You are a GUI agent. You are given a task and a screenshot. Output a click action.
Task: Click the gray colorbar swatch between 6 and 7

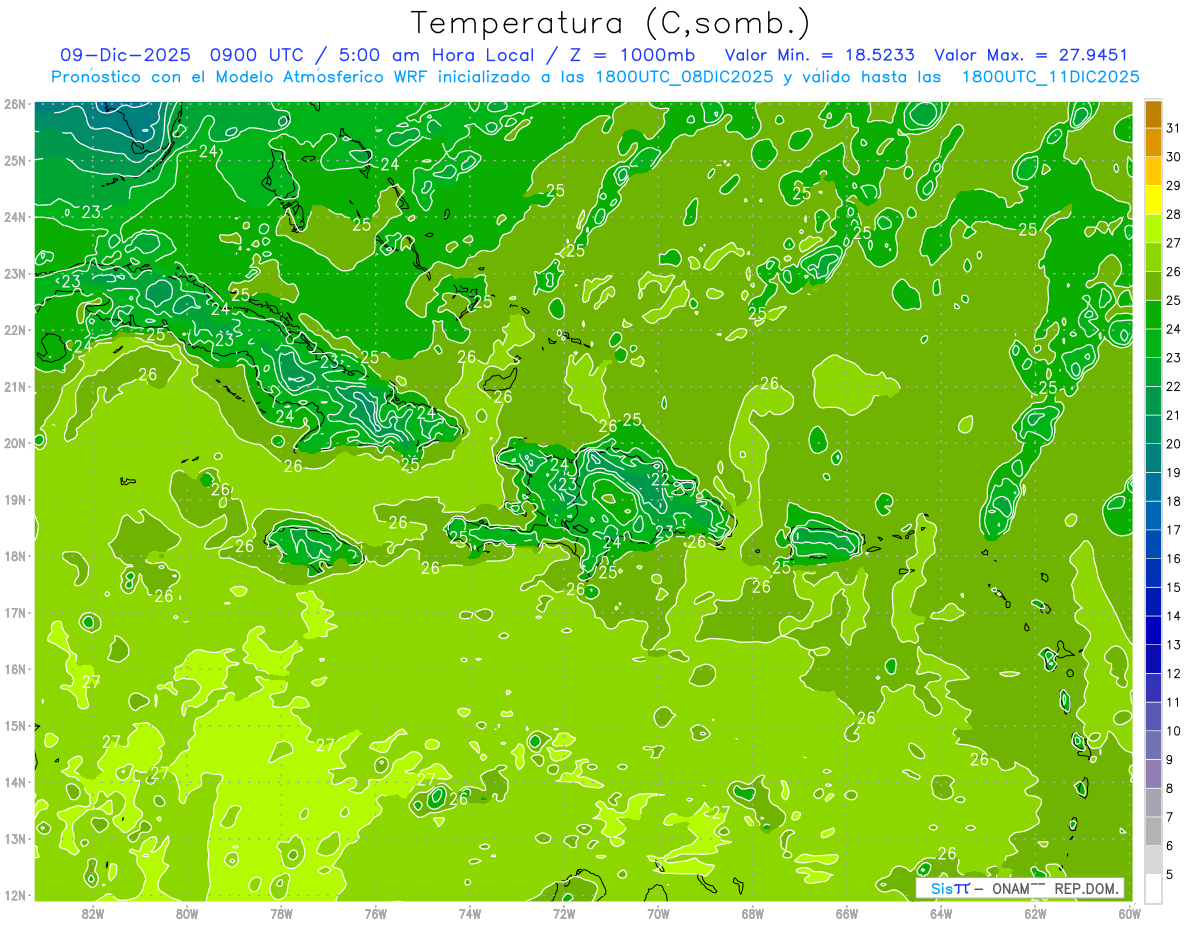click(1153, 831)
